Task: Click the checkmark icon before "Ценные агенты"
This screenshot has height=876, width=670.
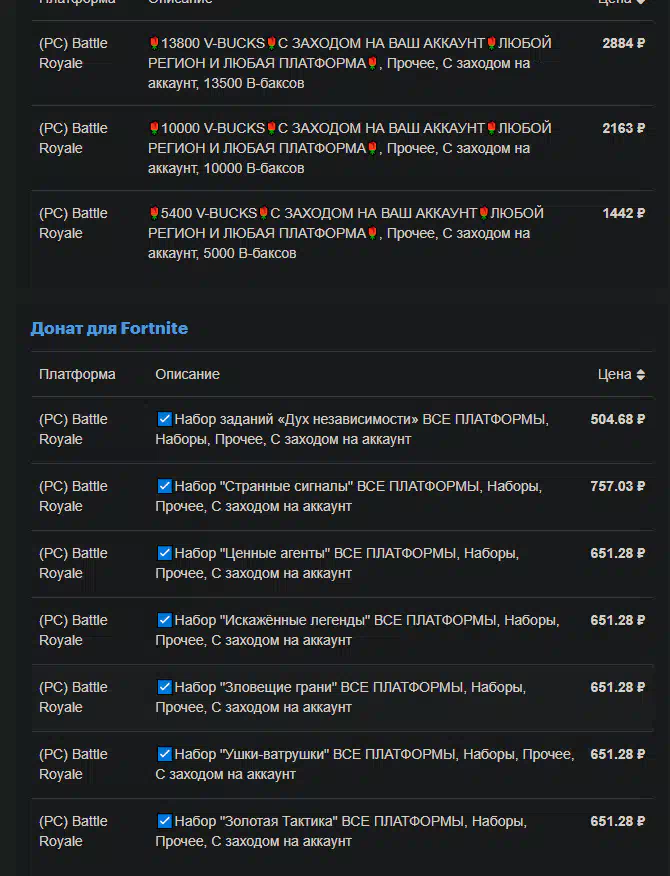Action: point(165,553)
